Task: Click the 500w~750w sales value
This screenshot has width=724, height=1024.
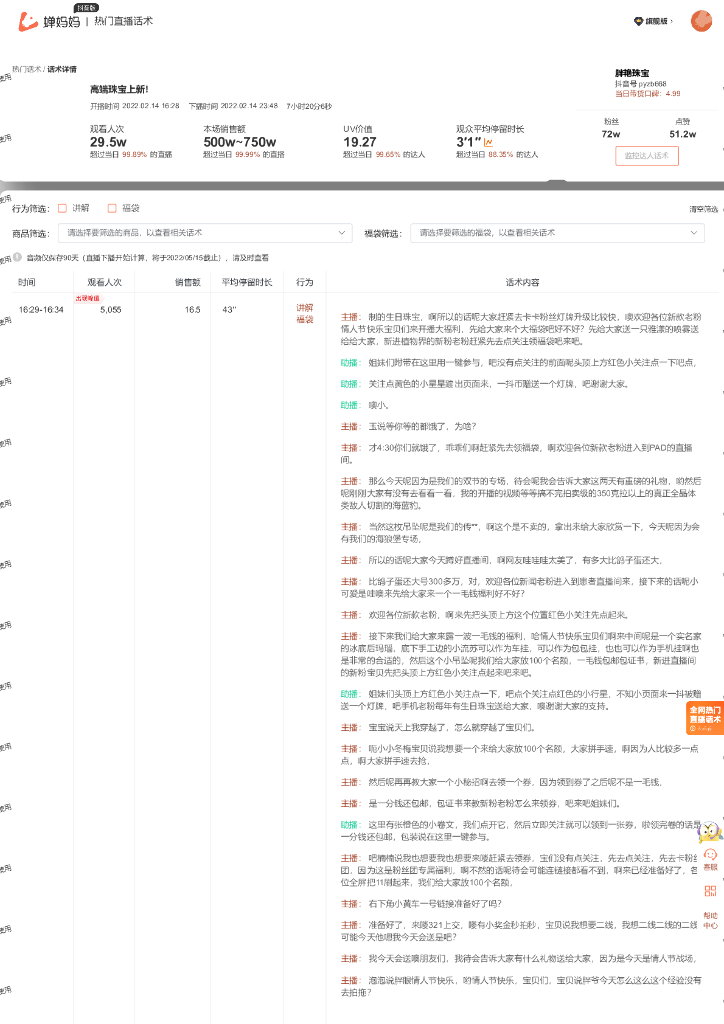Action: (x=240, y=142)
